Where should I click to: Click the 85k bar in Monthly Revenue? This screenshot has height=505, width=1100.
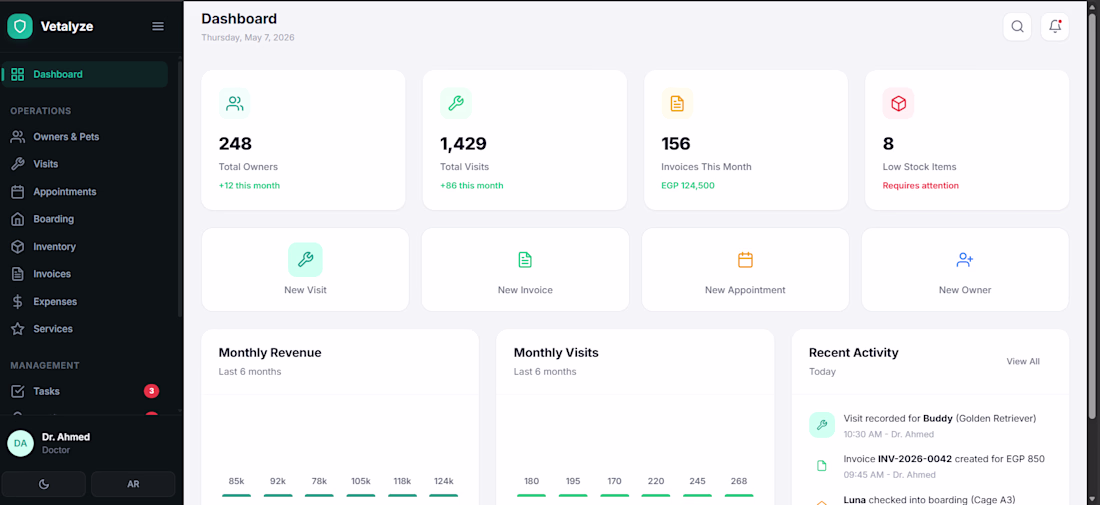pyautogui.click(x=236, y=495)
